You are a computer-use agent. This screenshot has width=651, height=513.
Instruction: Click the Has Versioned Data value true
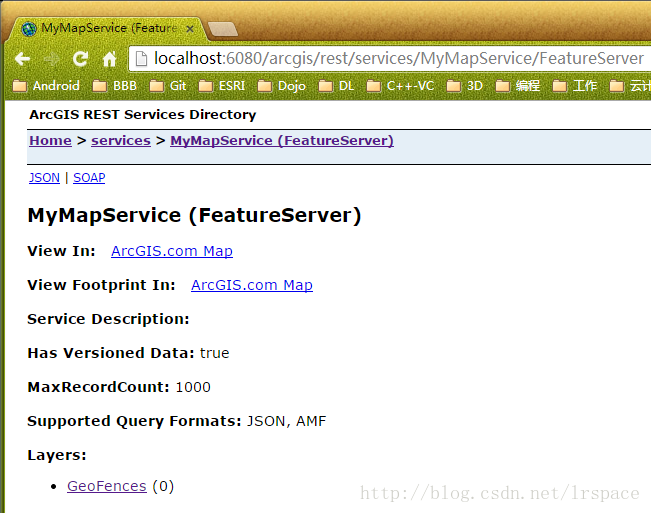(214, 353)
